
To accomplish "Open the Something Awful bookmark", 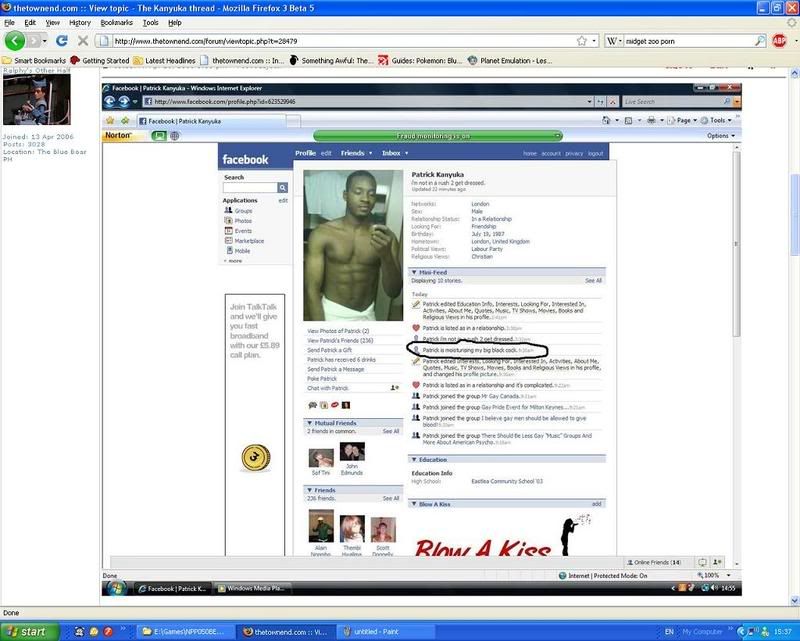I will coord(332,61).
